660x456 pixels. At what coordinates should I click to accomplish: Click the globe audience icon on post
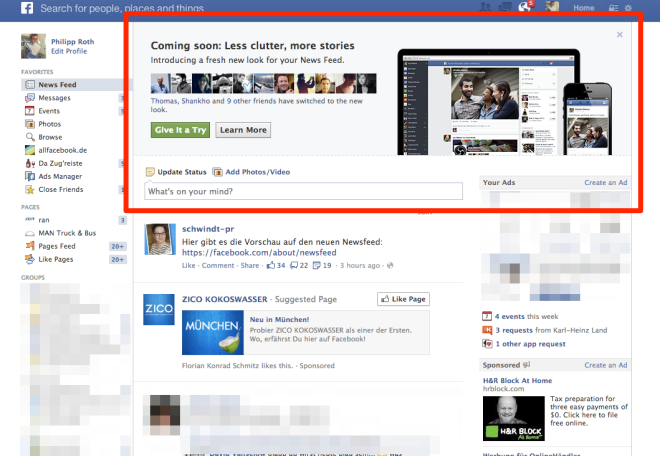coord(390,266)
